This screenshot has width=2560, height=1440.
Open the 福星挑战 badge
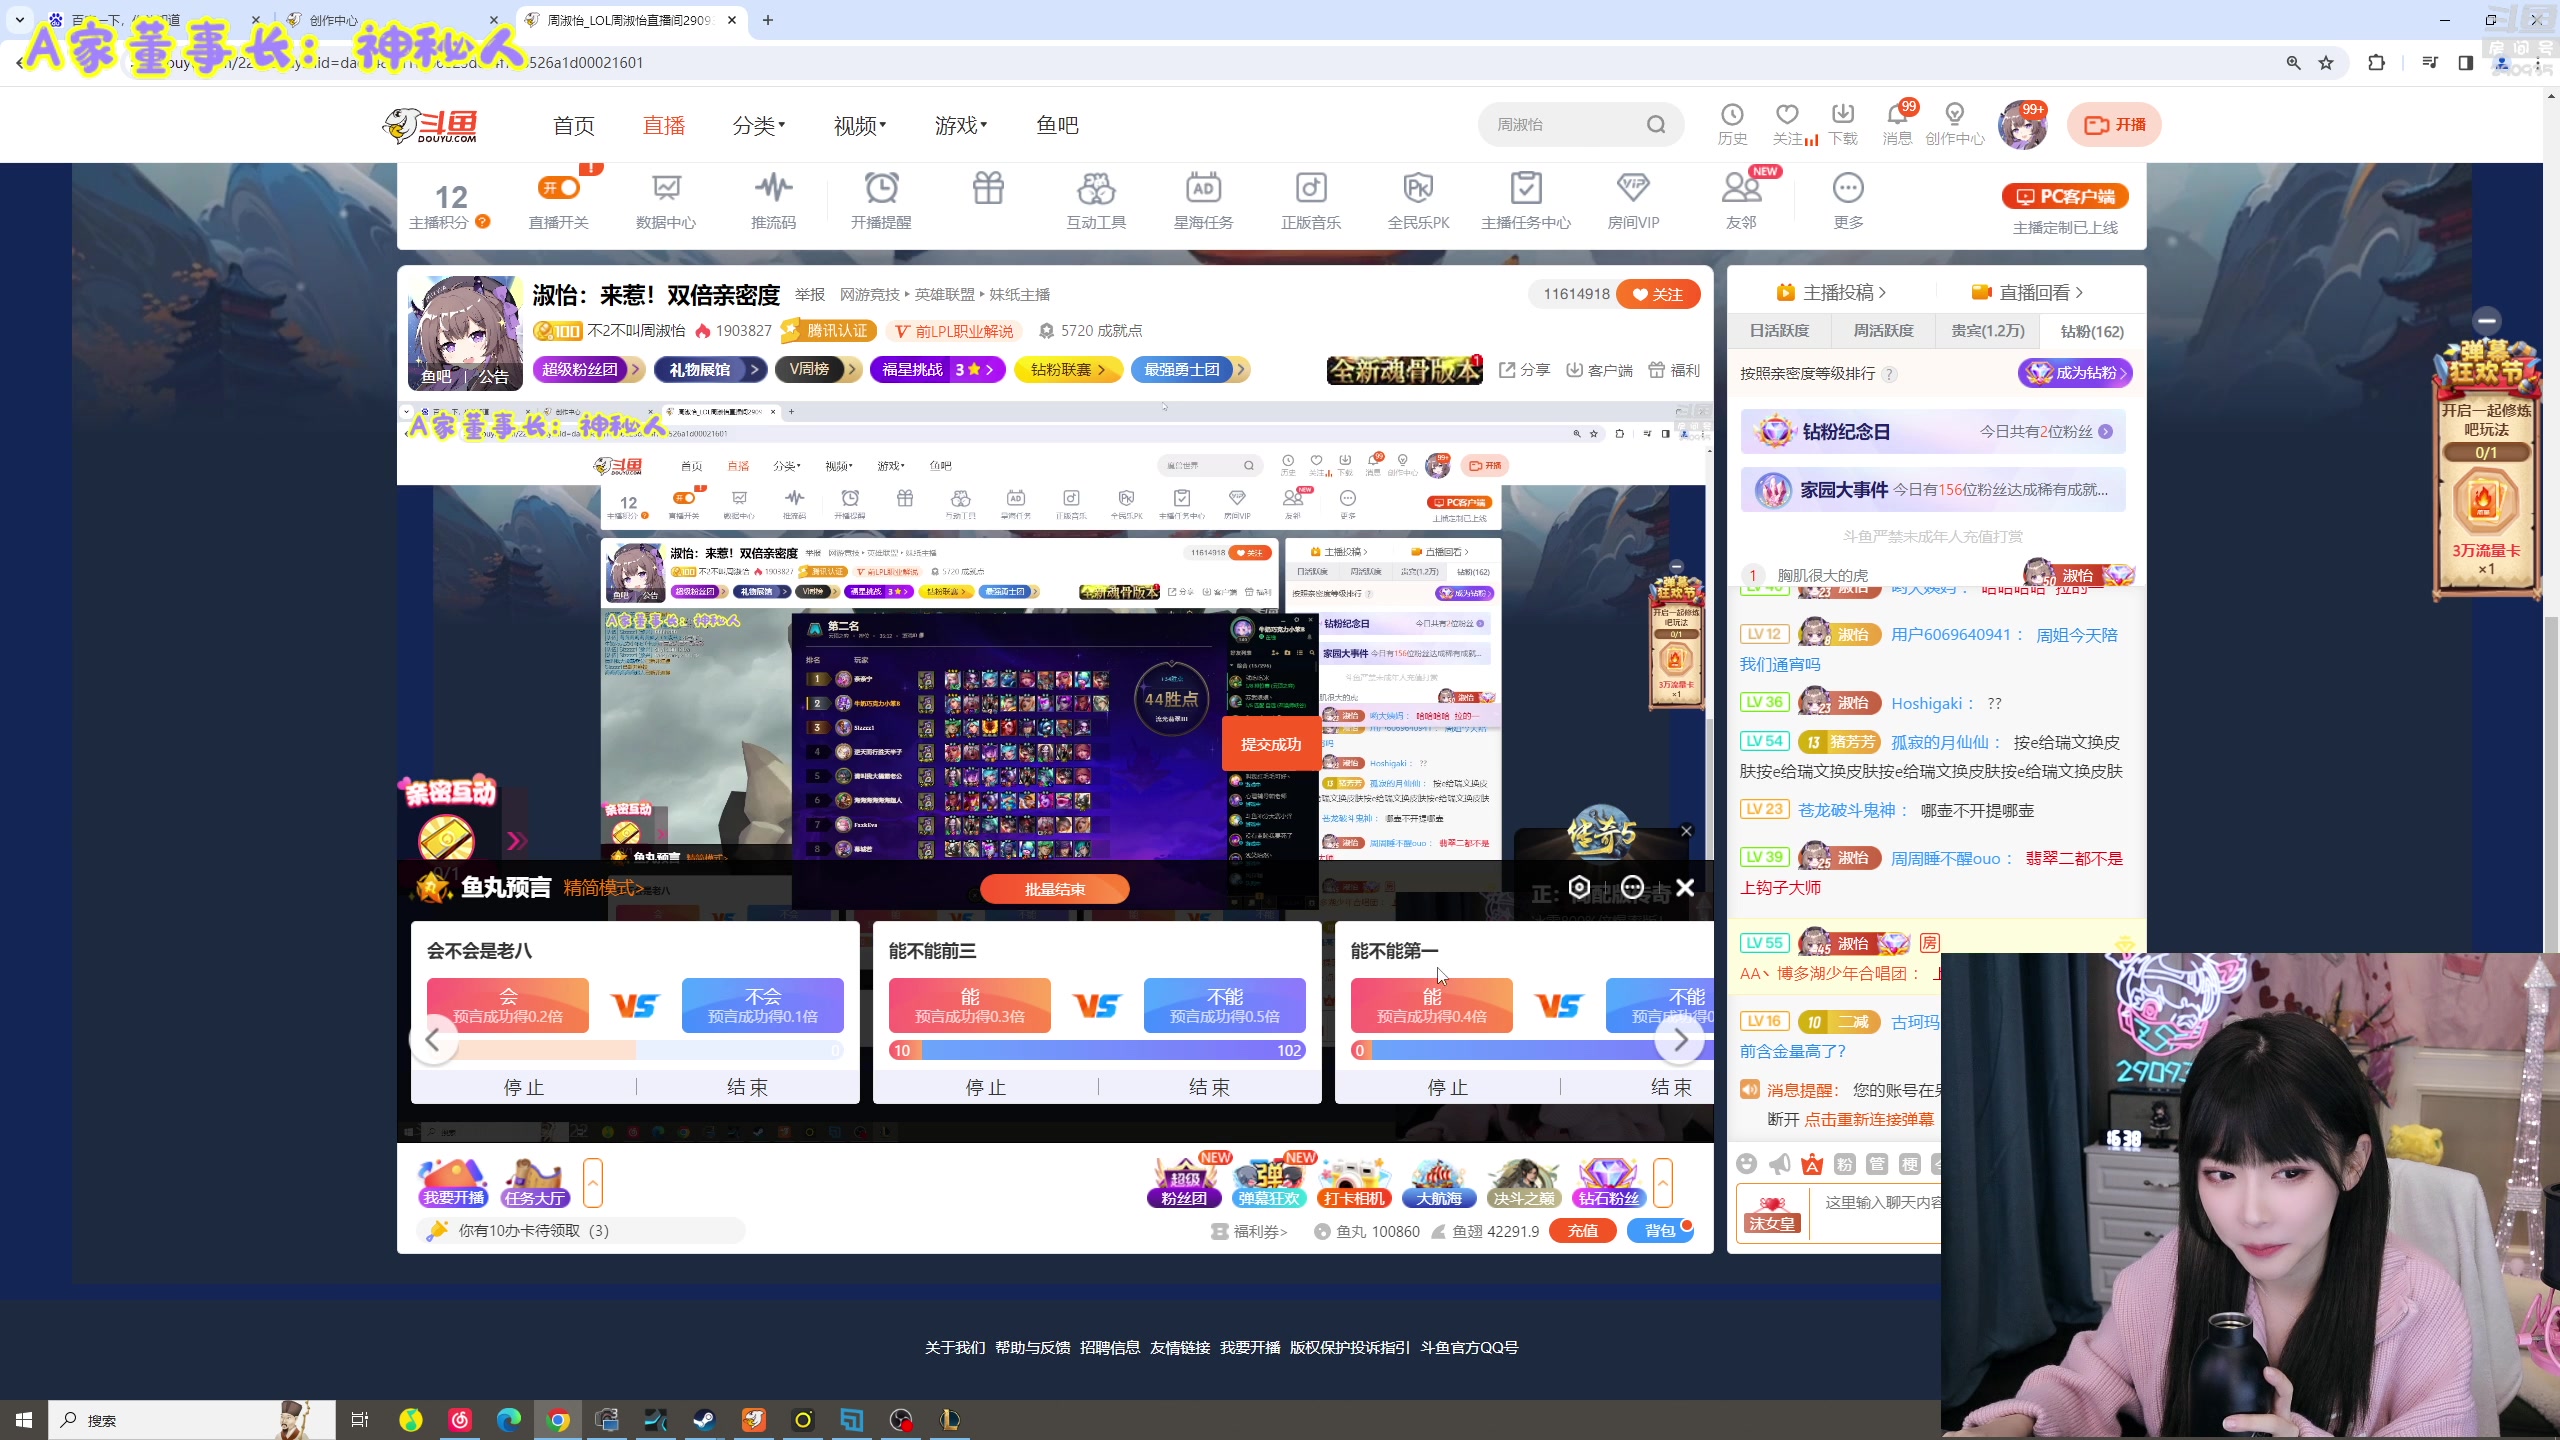click(937, 370)
